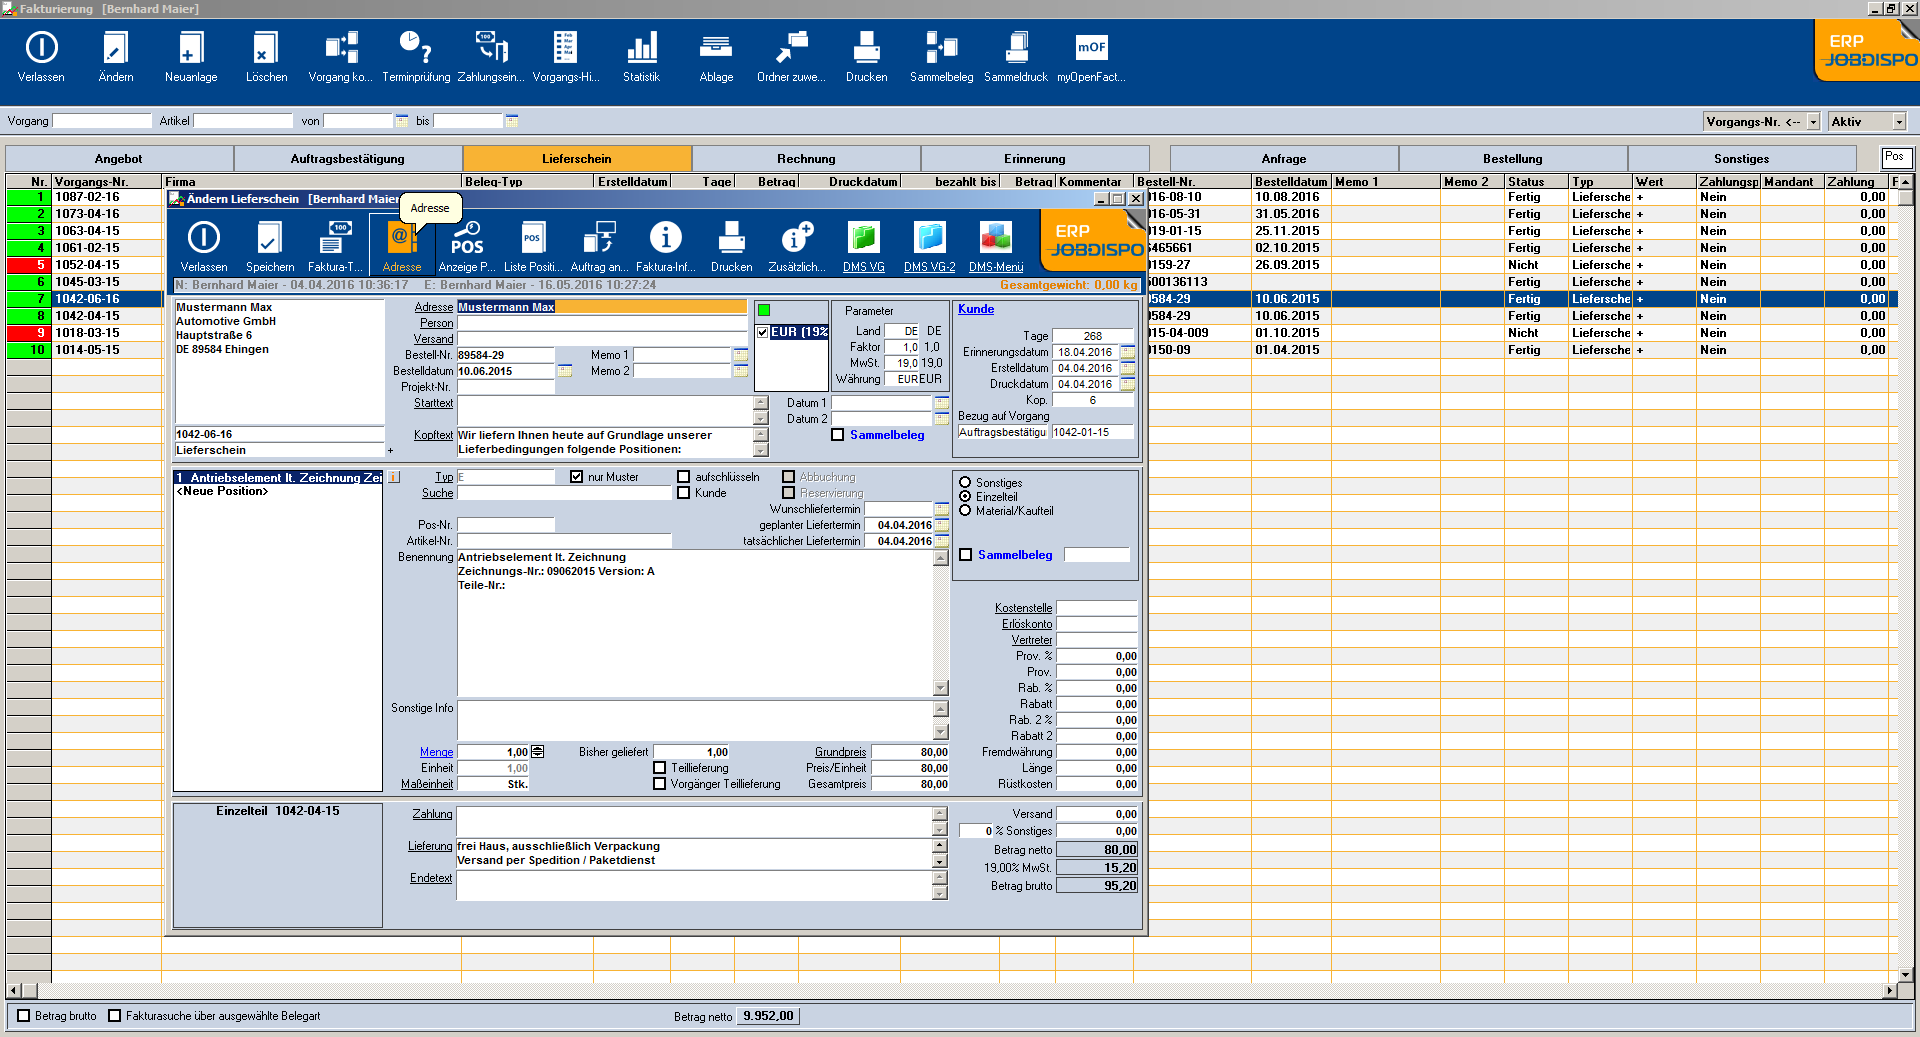Switch to the Rechnung tab
Screen dimensions: 1920x1037
[x=805, y=158]
